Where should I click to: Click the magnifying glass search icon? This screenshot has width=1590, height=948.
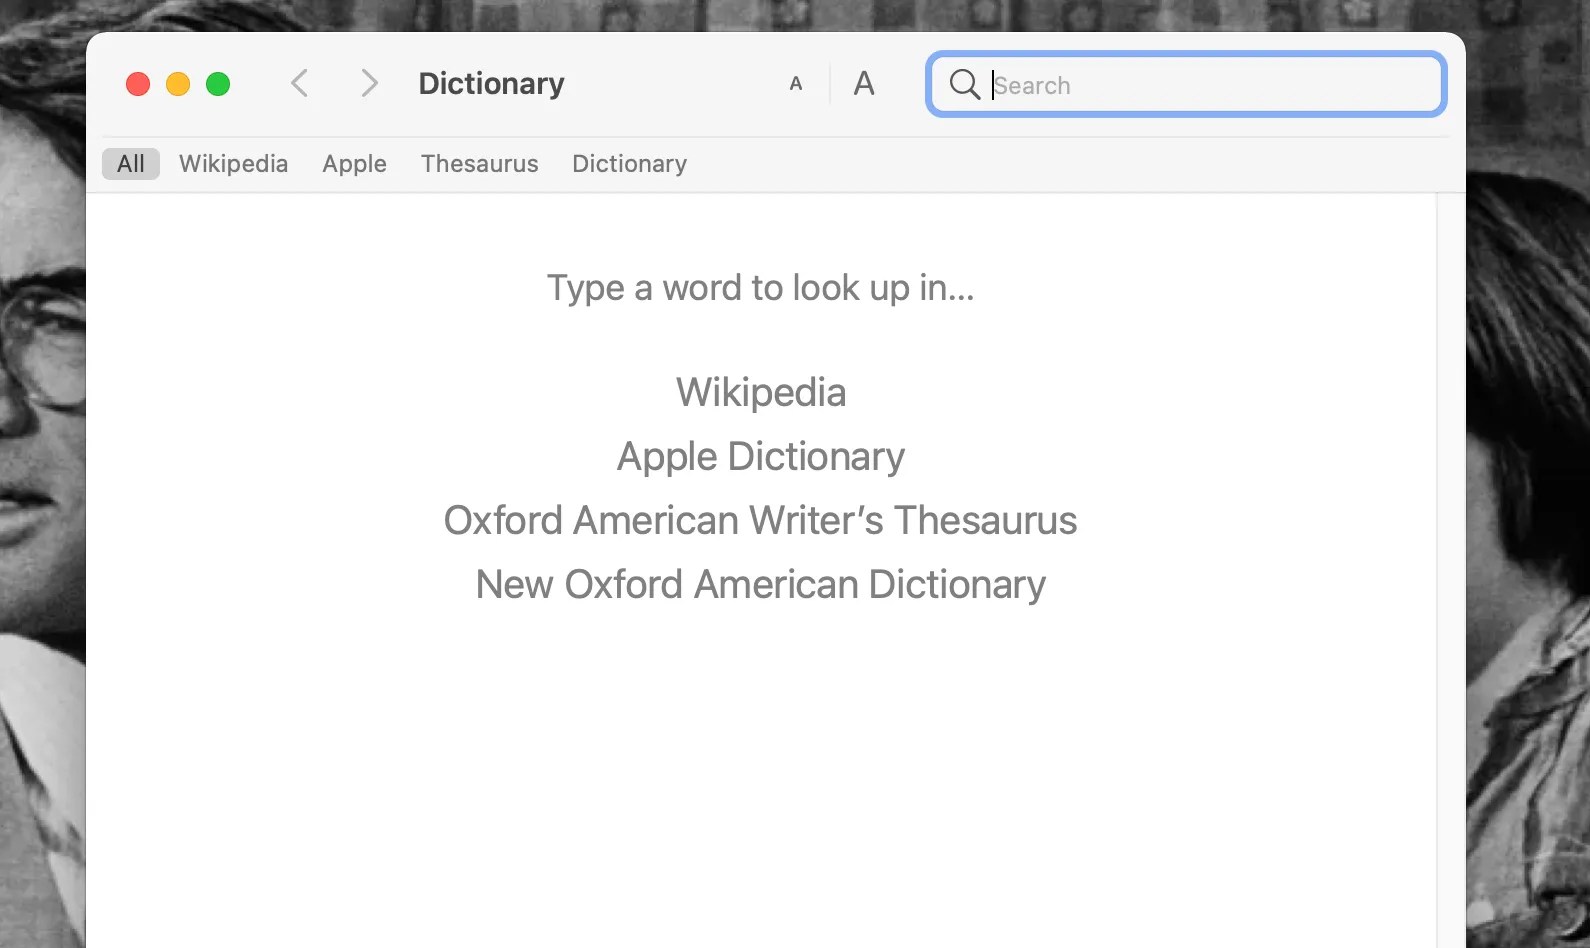pos(964,84)
